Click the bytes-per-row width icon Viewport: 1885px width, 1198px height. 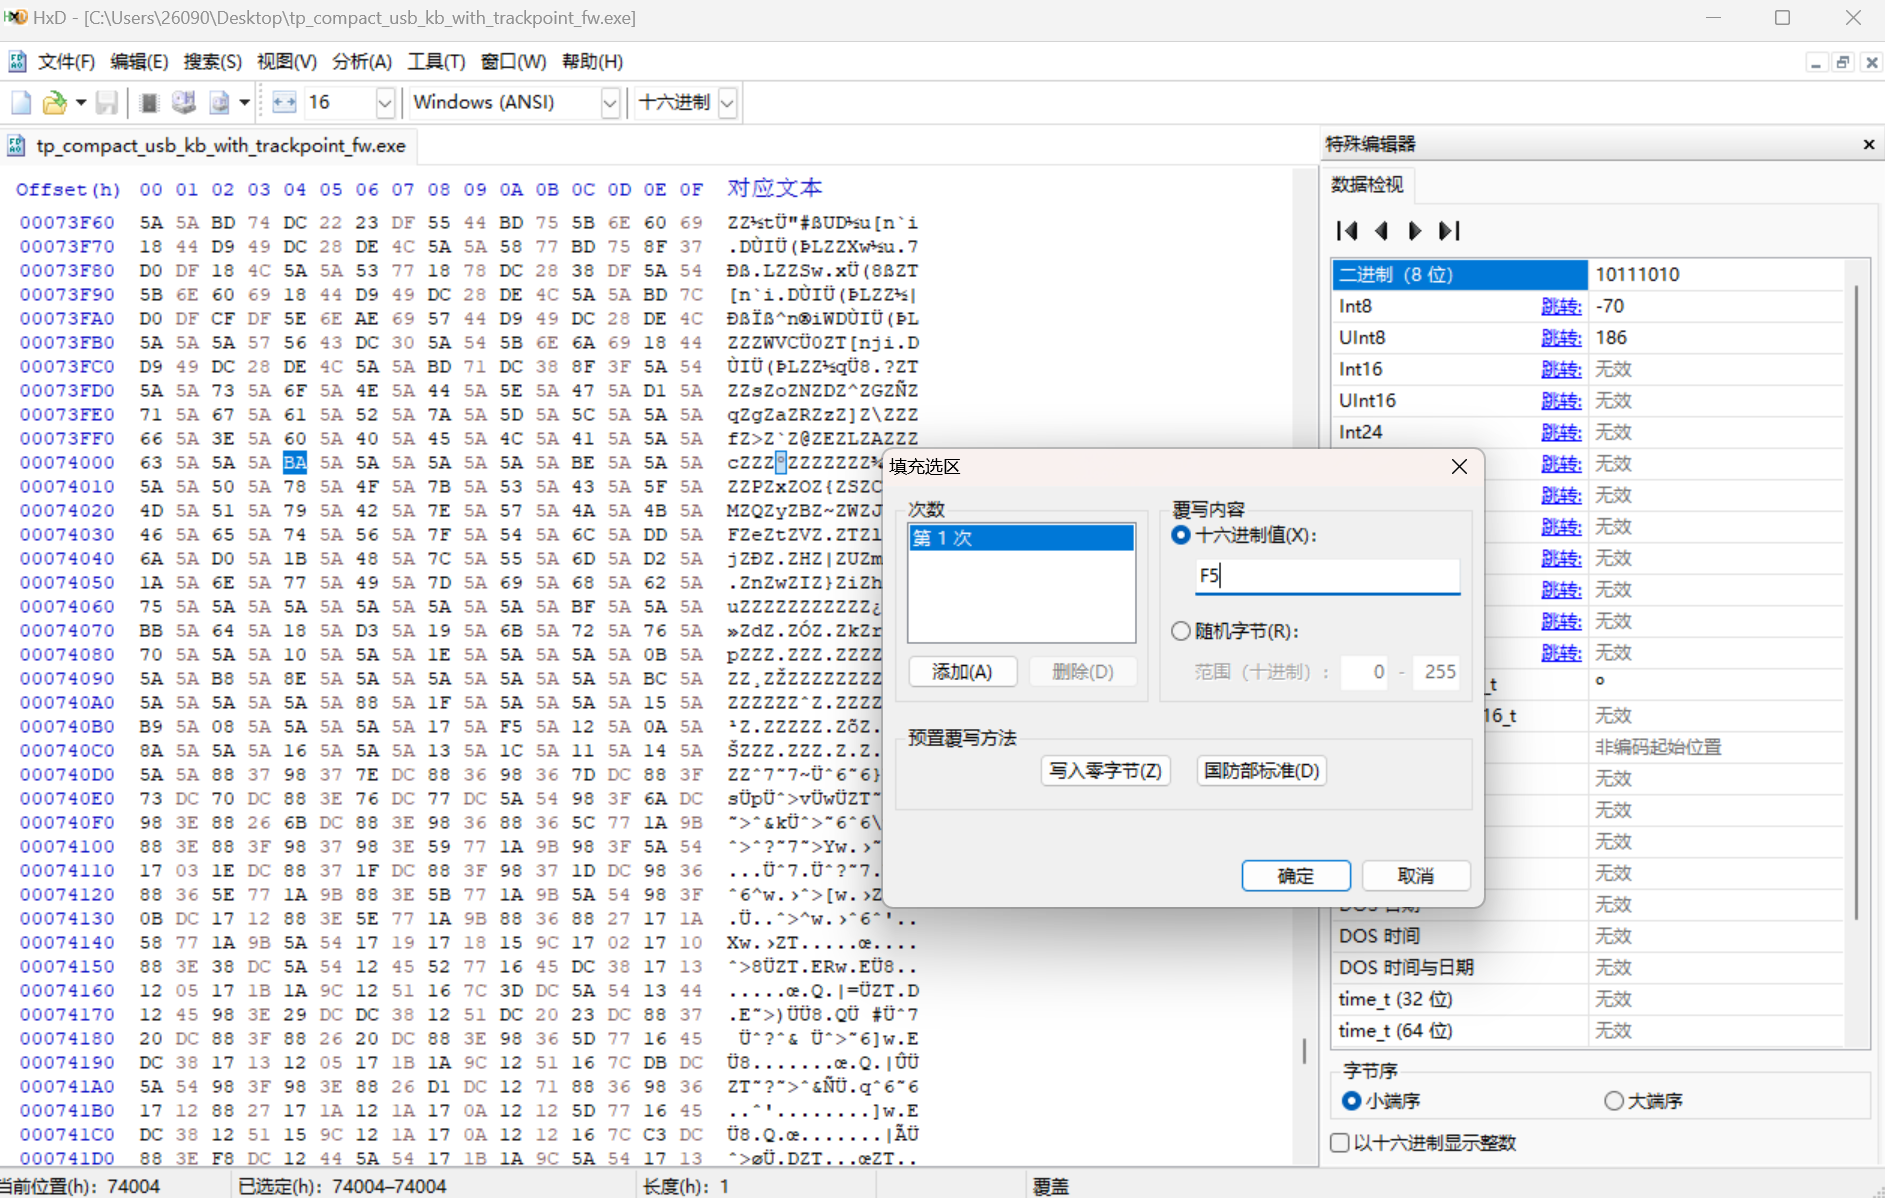[284, 102]
